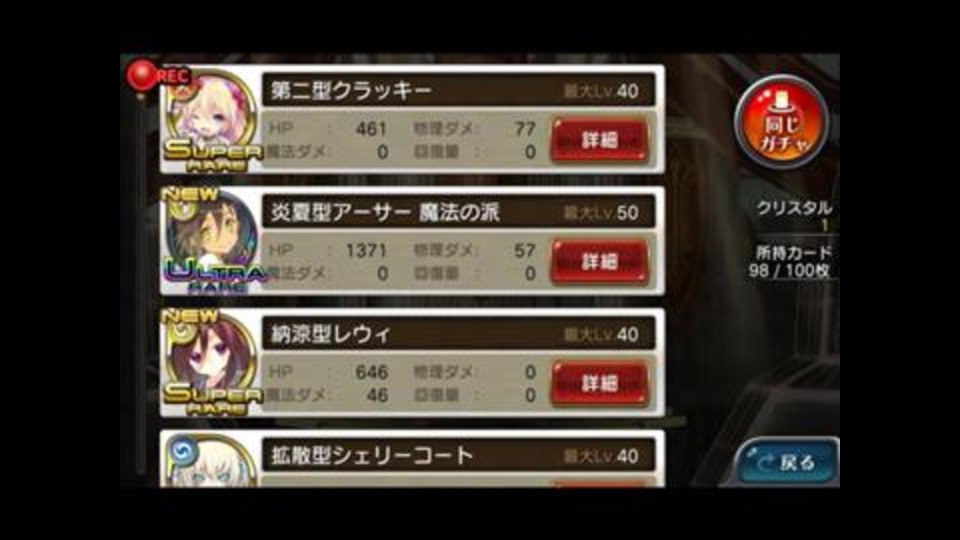This screenshot has width=960, height=540.
Task: Open 詳細 for 炎夏型アーサー 魔法の派
Action: tap(599, 262)
